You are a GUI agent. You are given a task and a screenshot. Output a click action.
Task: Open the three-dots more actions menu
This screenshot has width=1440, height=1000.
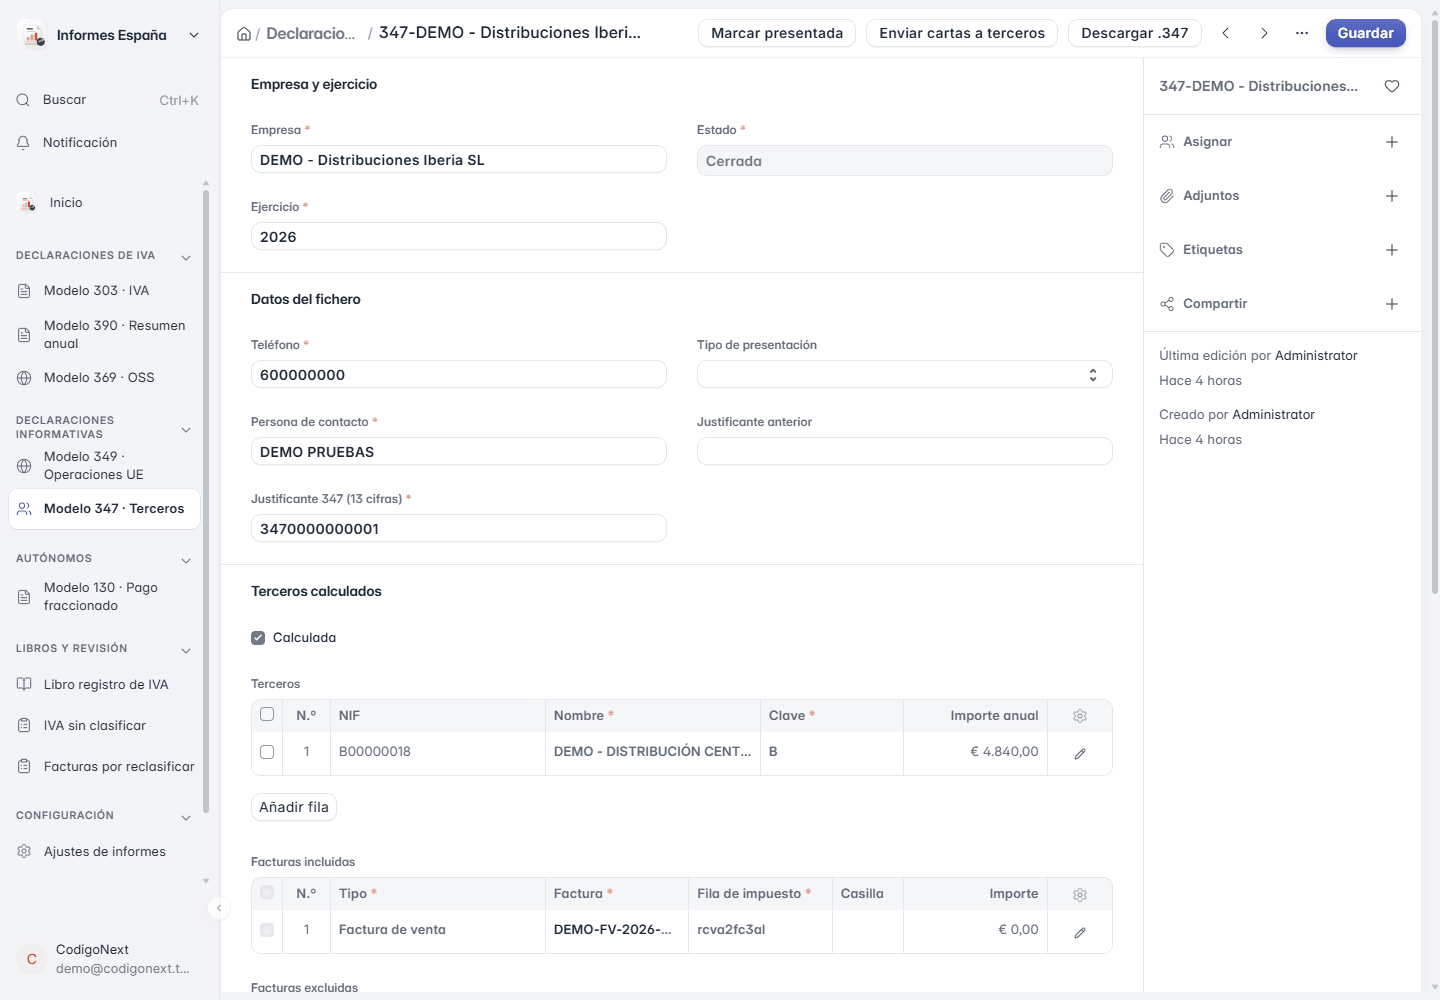point(1302,33)
